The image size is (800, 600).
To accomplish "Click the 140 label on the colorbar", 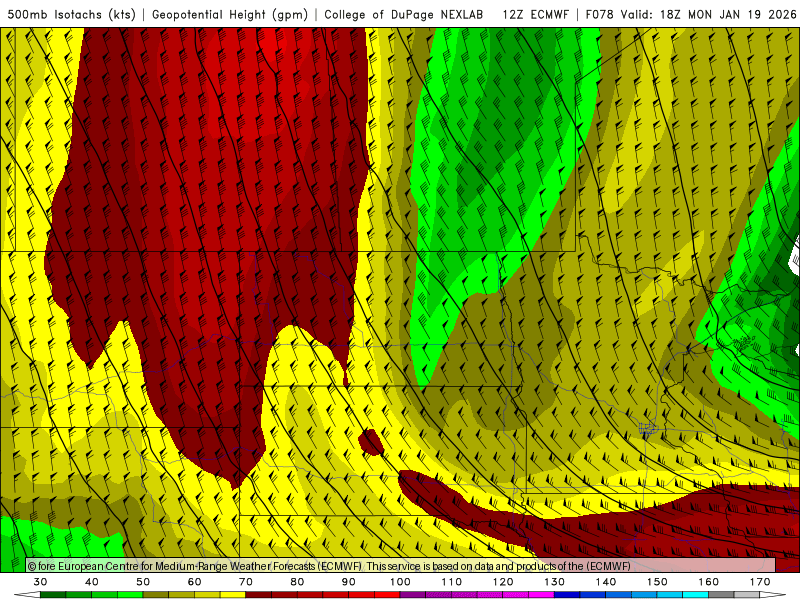I will coord(606,582).
